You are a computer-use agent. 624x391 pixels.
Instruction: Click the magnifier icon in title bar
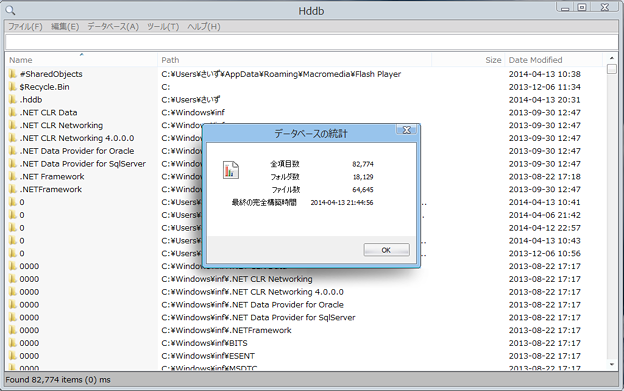(10, 10)
